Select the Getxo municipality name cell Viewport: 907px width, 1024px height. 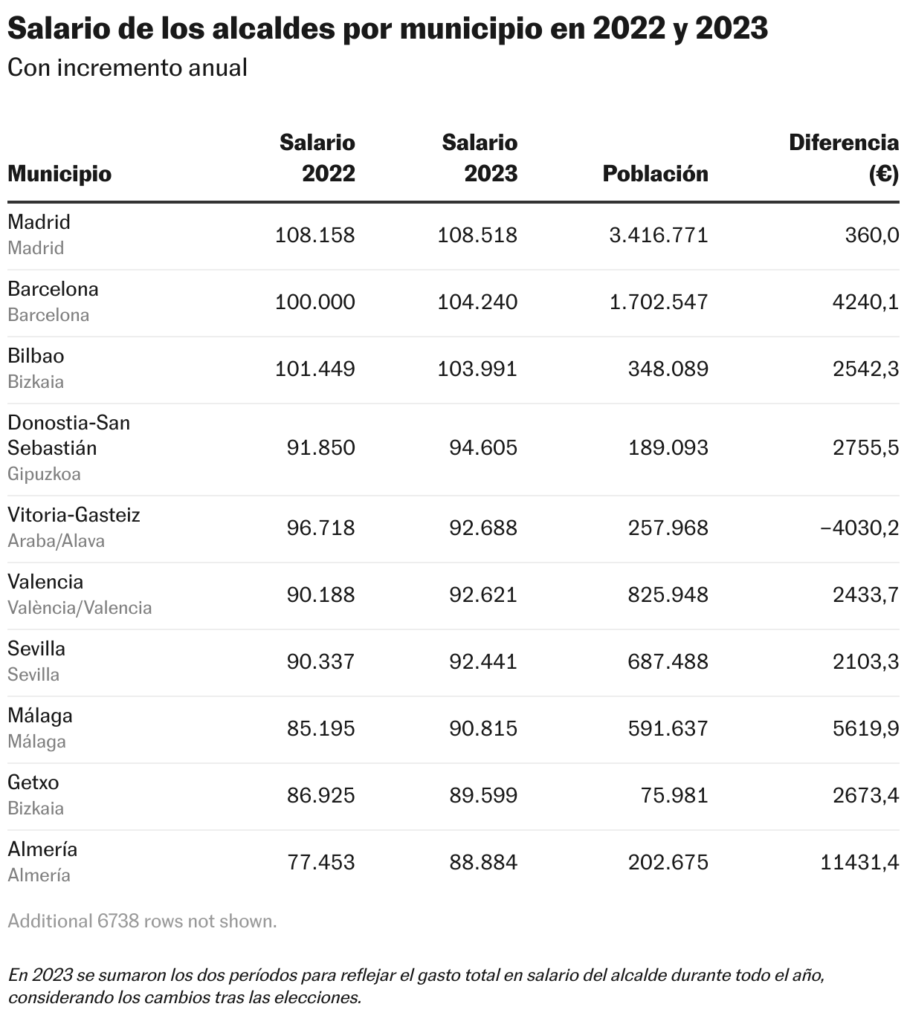click(33, 783)
